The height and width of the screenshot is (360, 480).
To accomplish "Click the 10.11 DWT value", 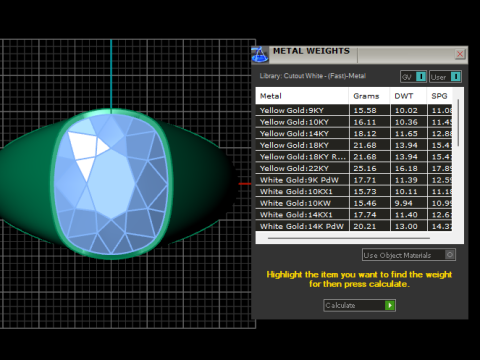I will point(406,192).
